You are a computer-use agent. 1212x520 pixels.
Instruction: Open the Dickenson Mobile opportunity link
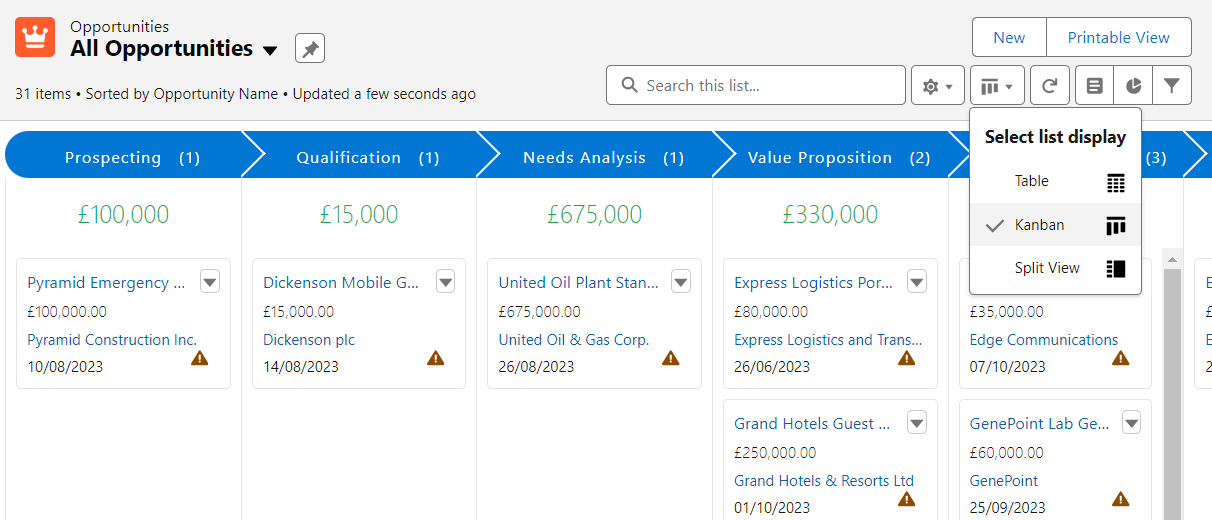[341, 283]
